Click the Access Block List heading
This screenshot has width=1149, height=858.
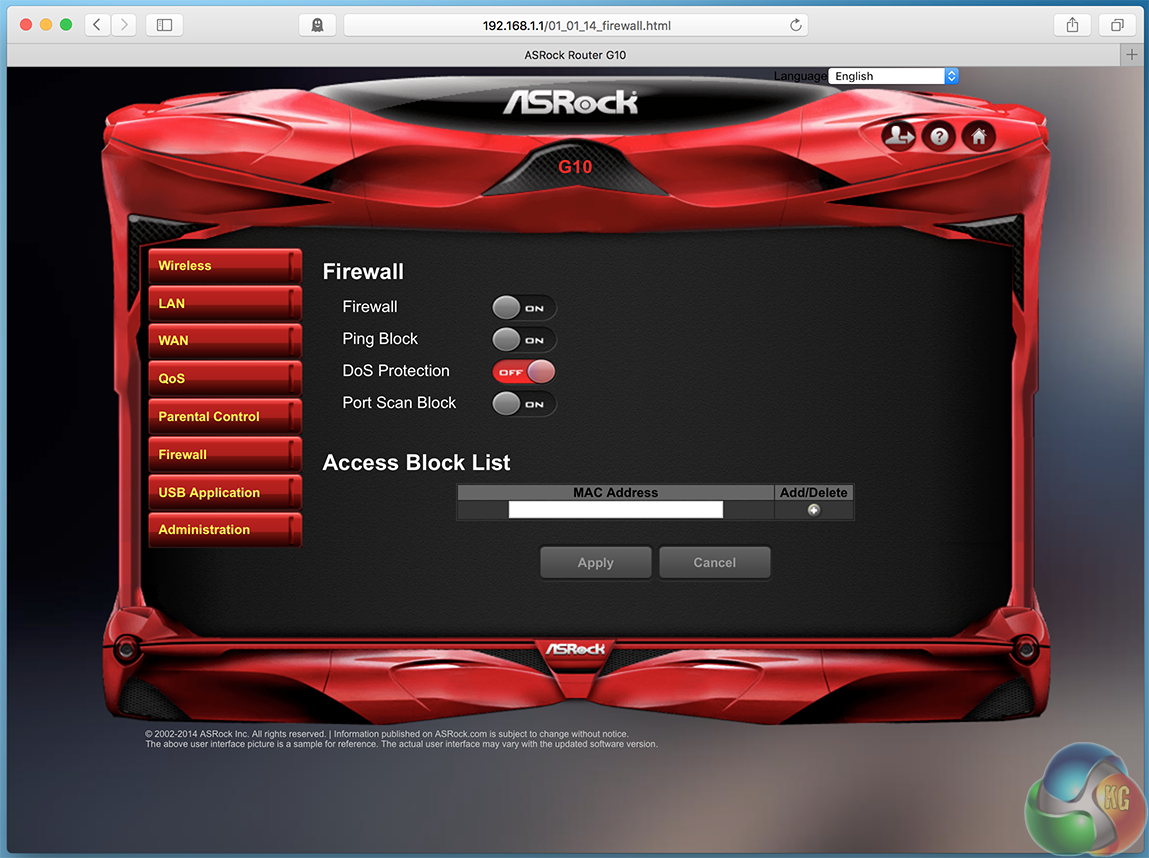tap(416, 462)
